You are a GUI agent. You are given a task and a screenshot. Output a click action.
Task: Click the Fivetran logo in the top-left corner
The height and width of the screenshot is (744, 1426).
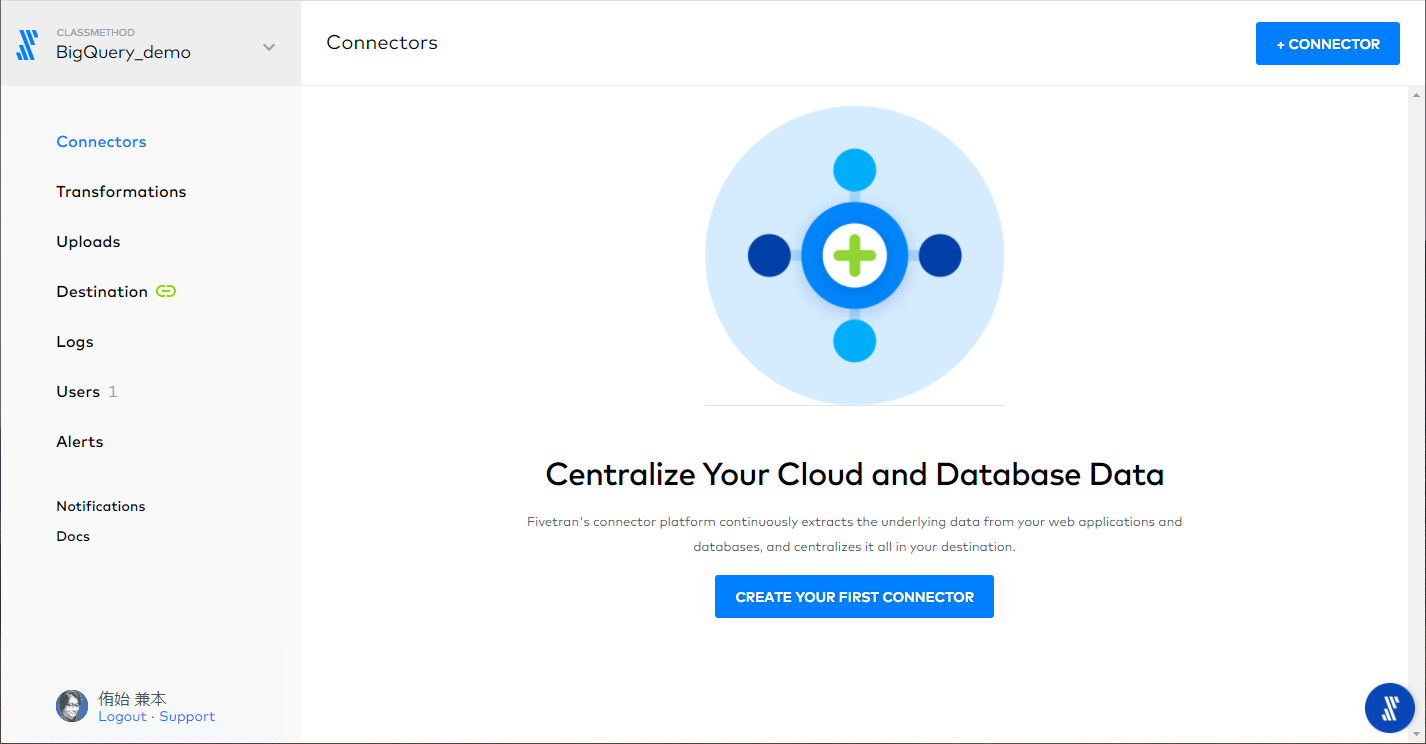click(x=26, y=43)
